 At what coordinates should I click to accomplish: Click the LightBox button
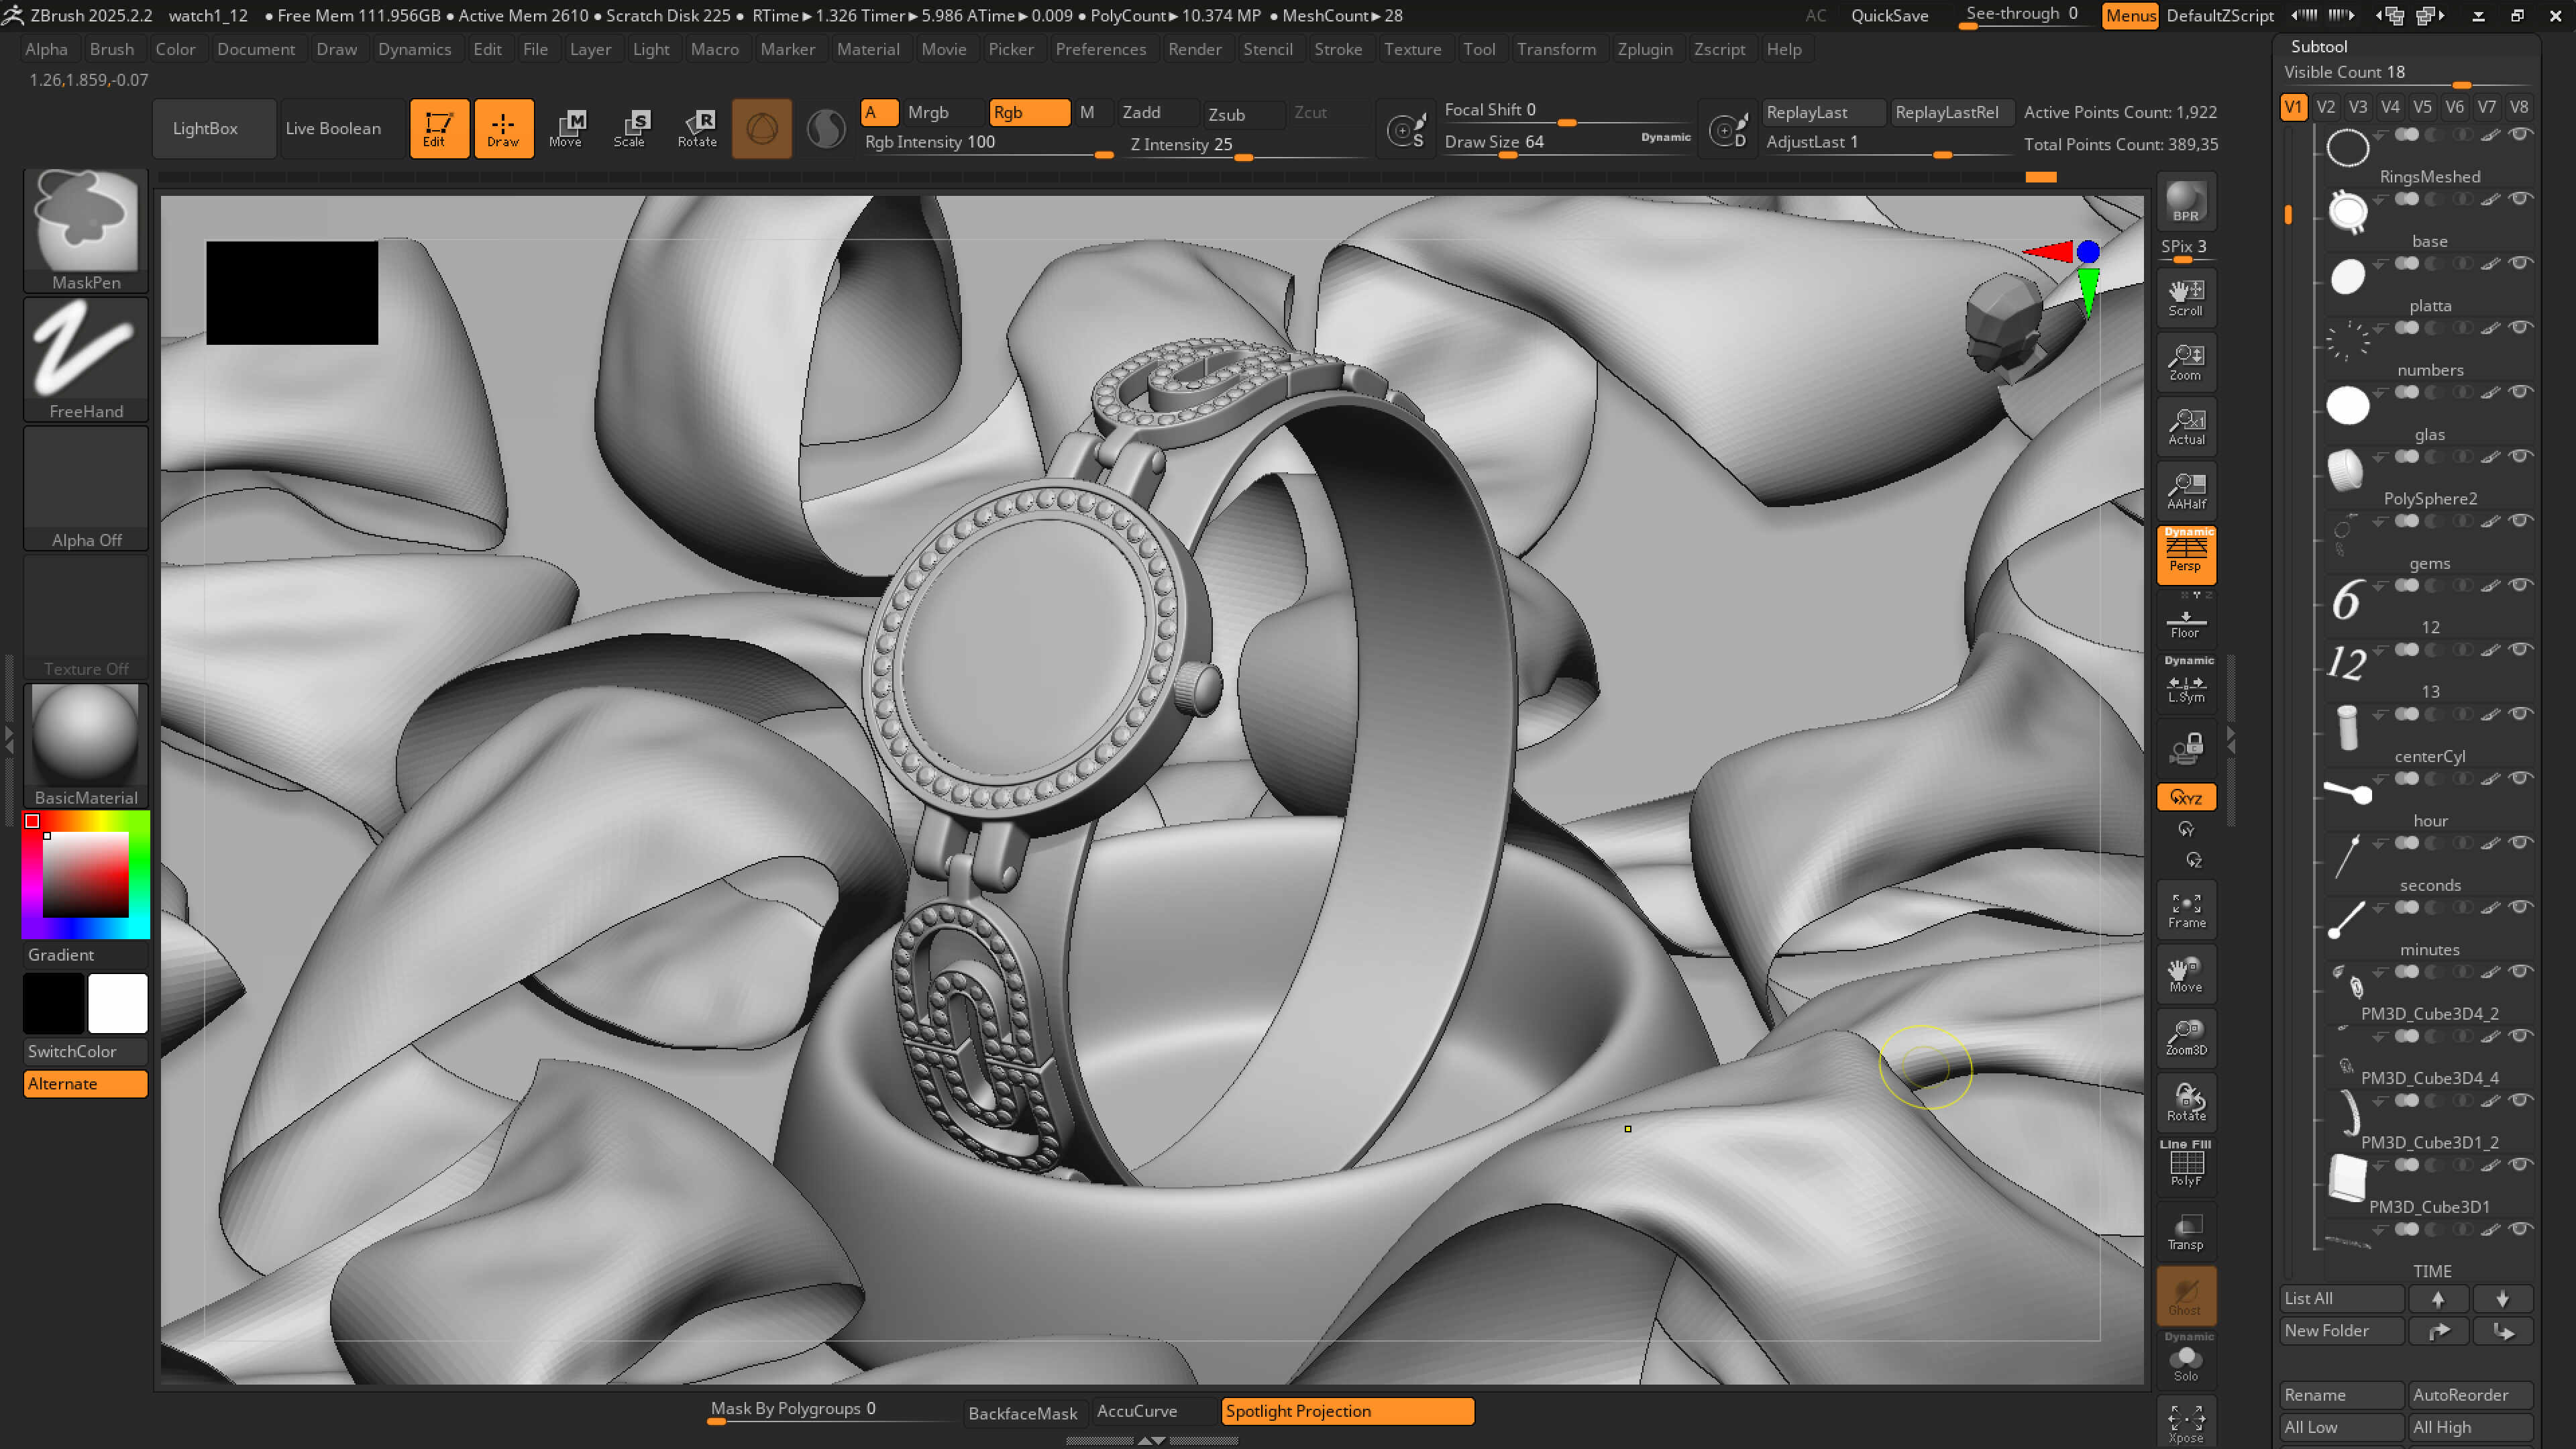point(205,128)
